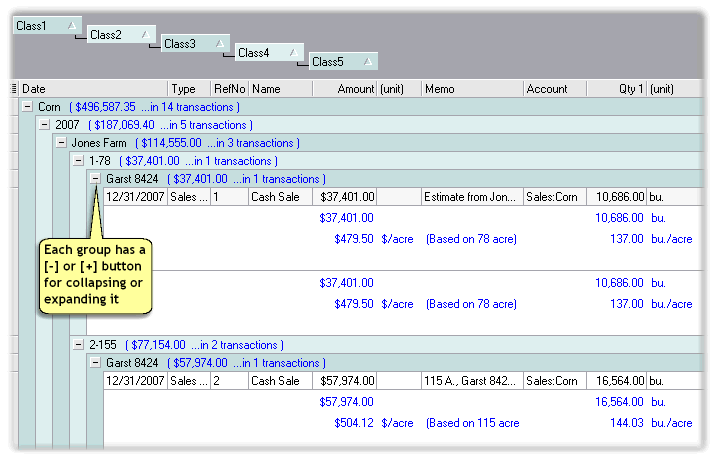Click Cash Sale name in RefNo 1 row

click(281, 197)
